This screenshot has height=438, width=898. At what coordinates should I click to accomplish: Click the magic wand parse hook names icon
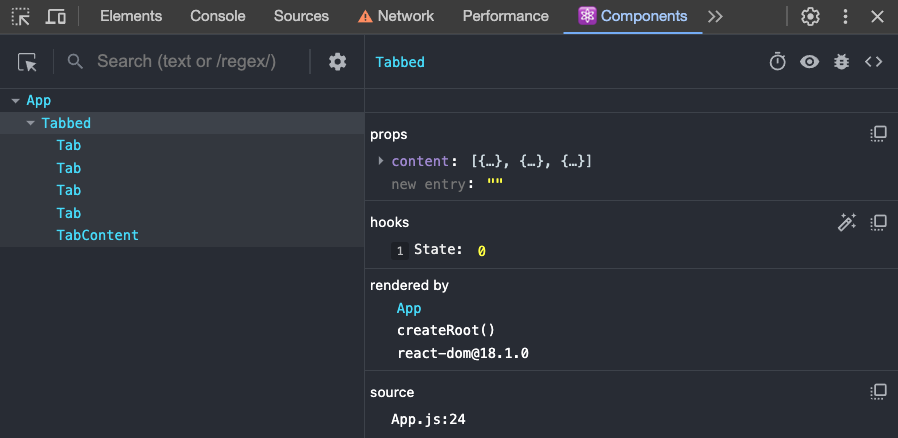pyautogui.click(x=846, y=222)
